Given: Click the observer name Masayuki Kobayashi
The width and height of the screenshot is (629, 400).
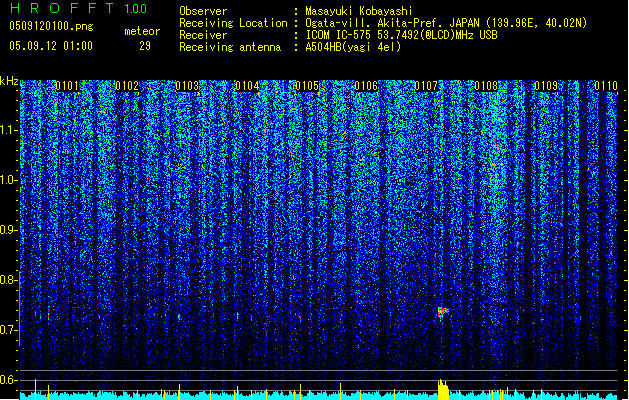Looking at the screenshot, I should 359,11.
